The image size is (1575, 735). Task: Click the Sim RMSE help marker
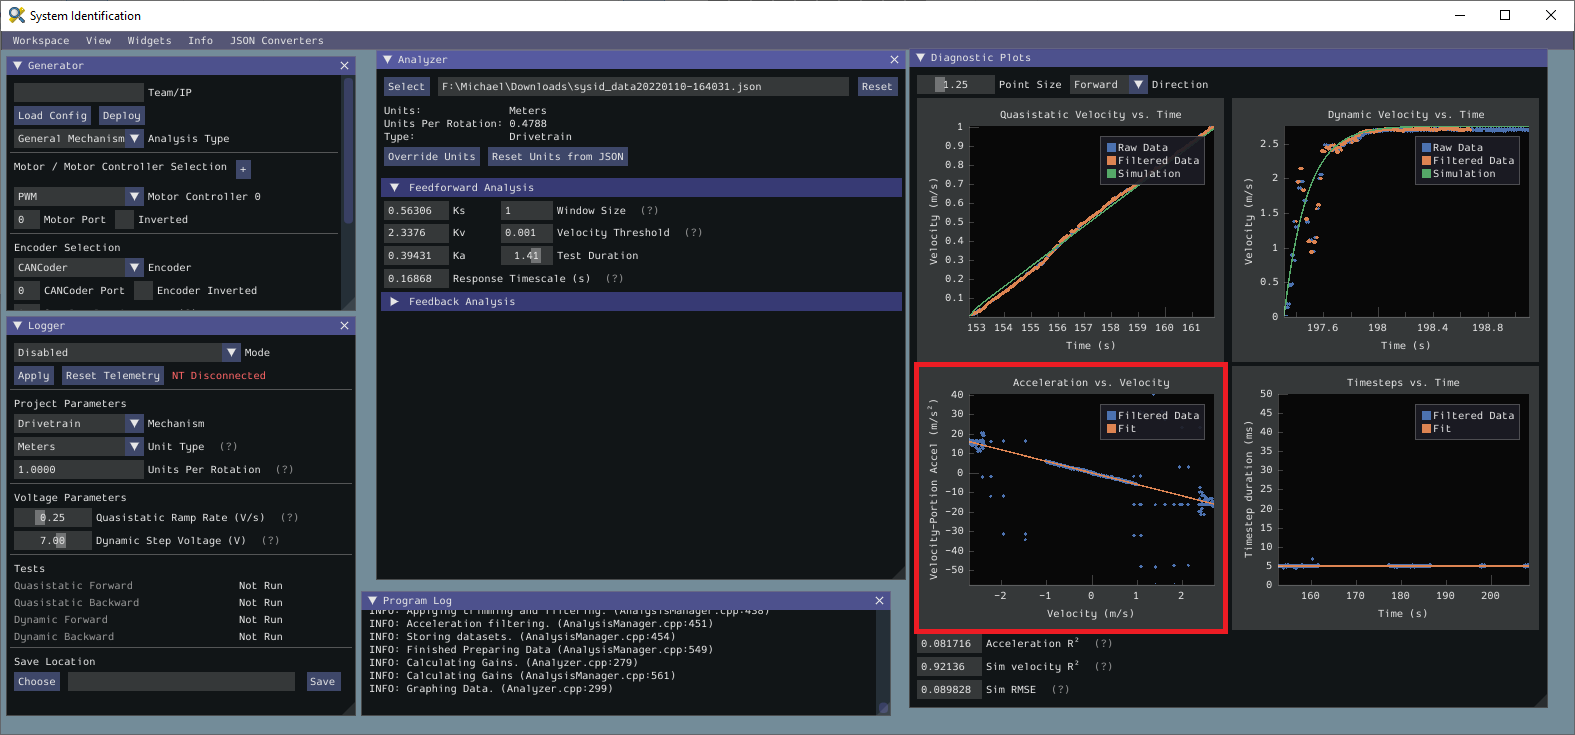click(x=1060, y=690)
